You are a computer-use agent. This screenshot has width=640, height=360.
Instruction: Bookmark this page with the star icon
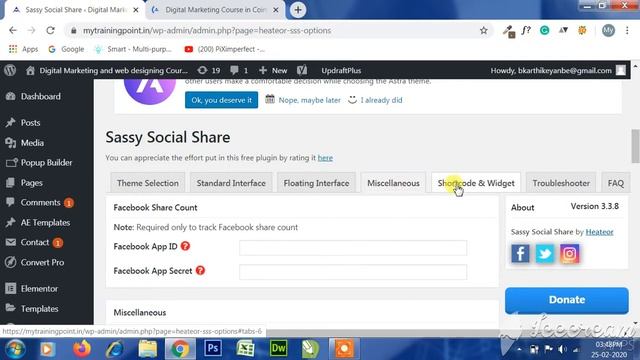[x=484, y=31]
